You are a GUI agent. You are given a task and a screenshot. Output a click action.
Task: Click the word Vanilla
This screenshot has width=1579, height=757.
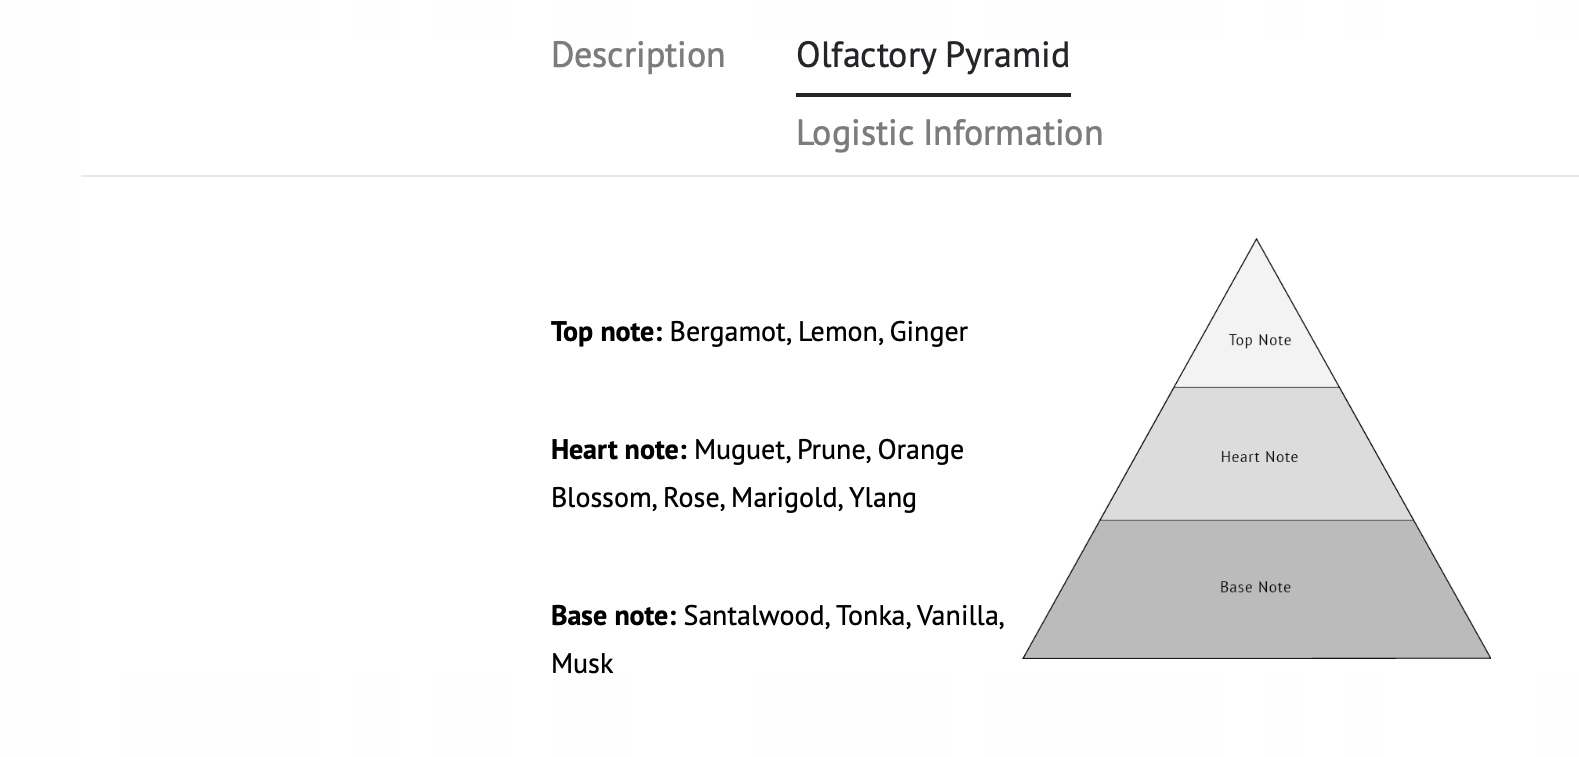tap(959, 616)
